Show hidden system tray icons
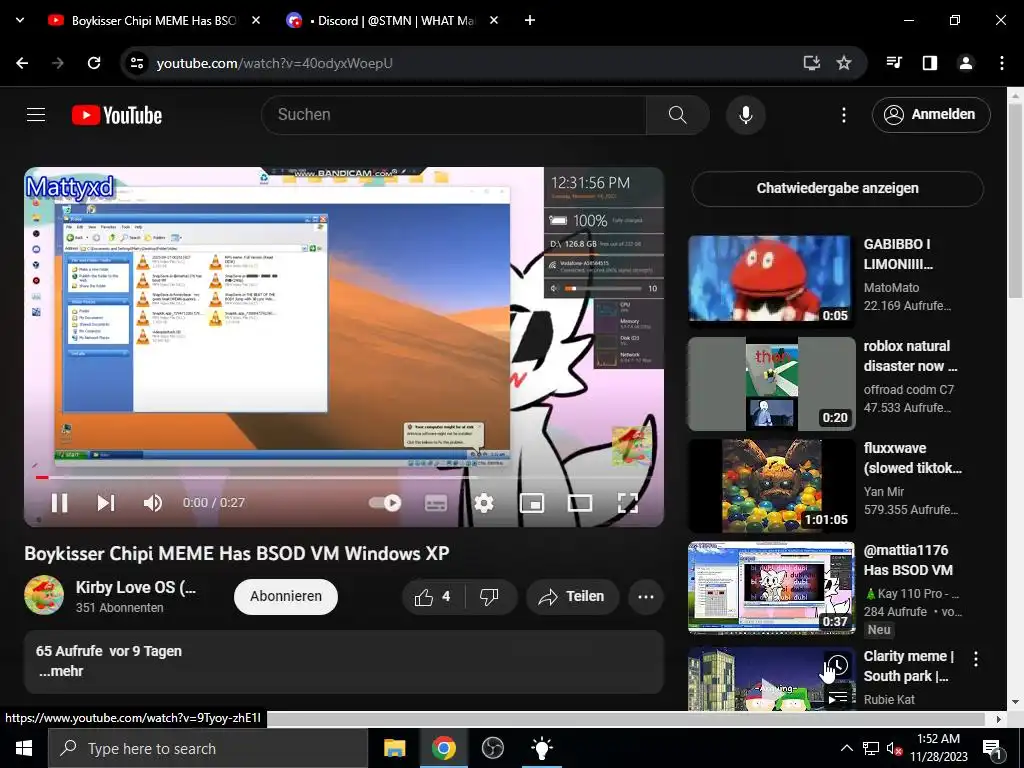The width and height of the screenshot is (1024, 768). [x=846, y=748]
